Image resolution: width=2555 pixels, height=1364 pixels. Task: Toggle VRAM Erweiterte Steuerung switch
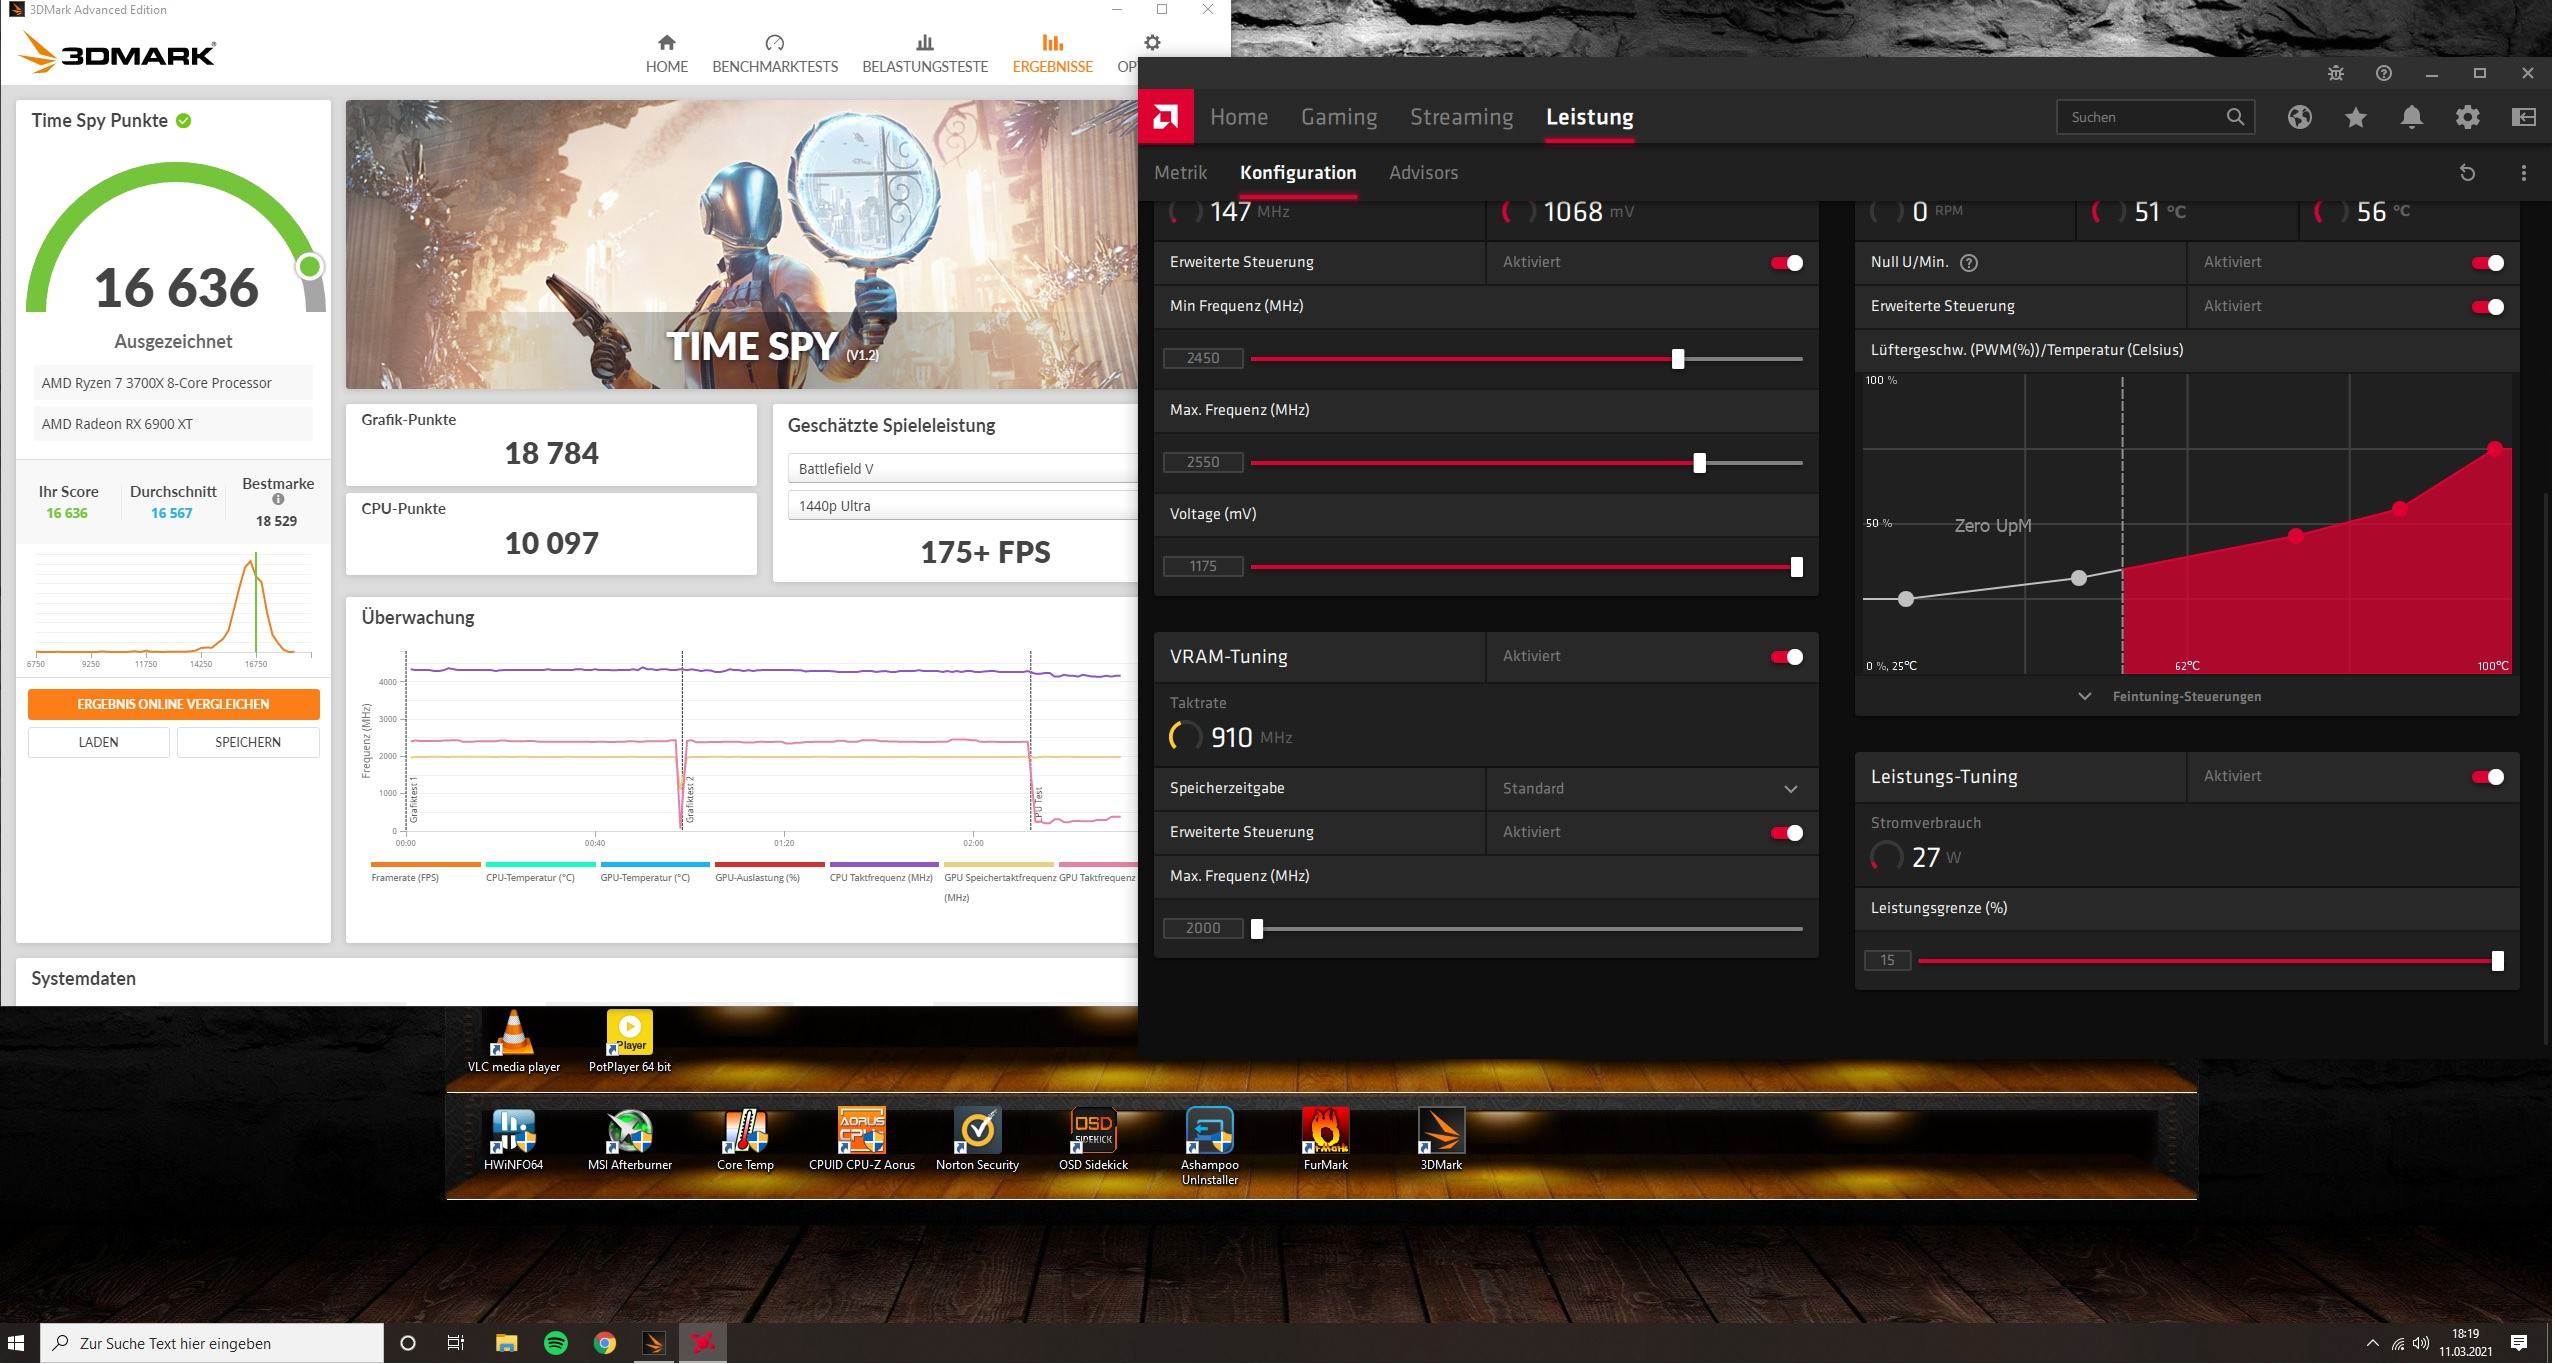coord(1786,833)
